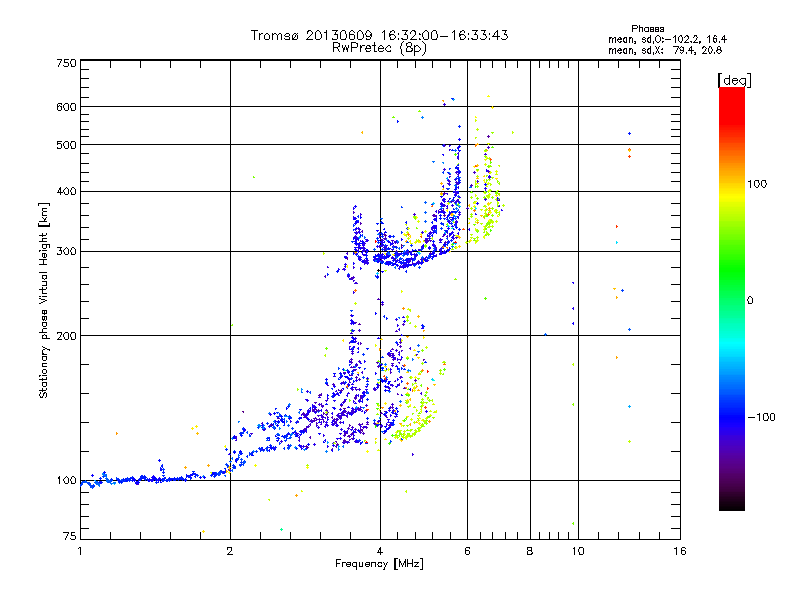Click the "[deg]" colorbar unit label
The height and width of the screenshot is (600, 800).
point(734,80)
